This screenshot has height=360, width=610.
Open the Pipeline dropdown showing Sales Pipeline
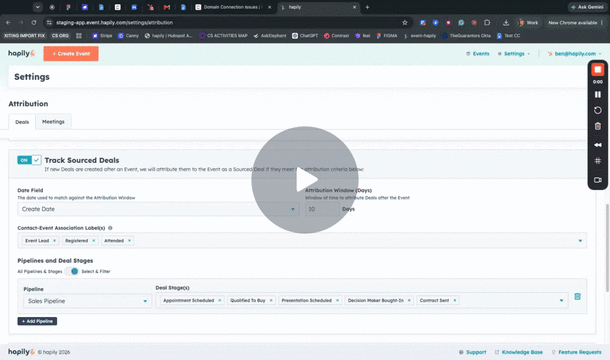(x=87, y=301)
